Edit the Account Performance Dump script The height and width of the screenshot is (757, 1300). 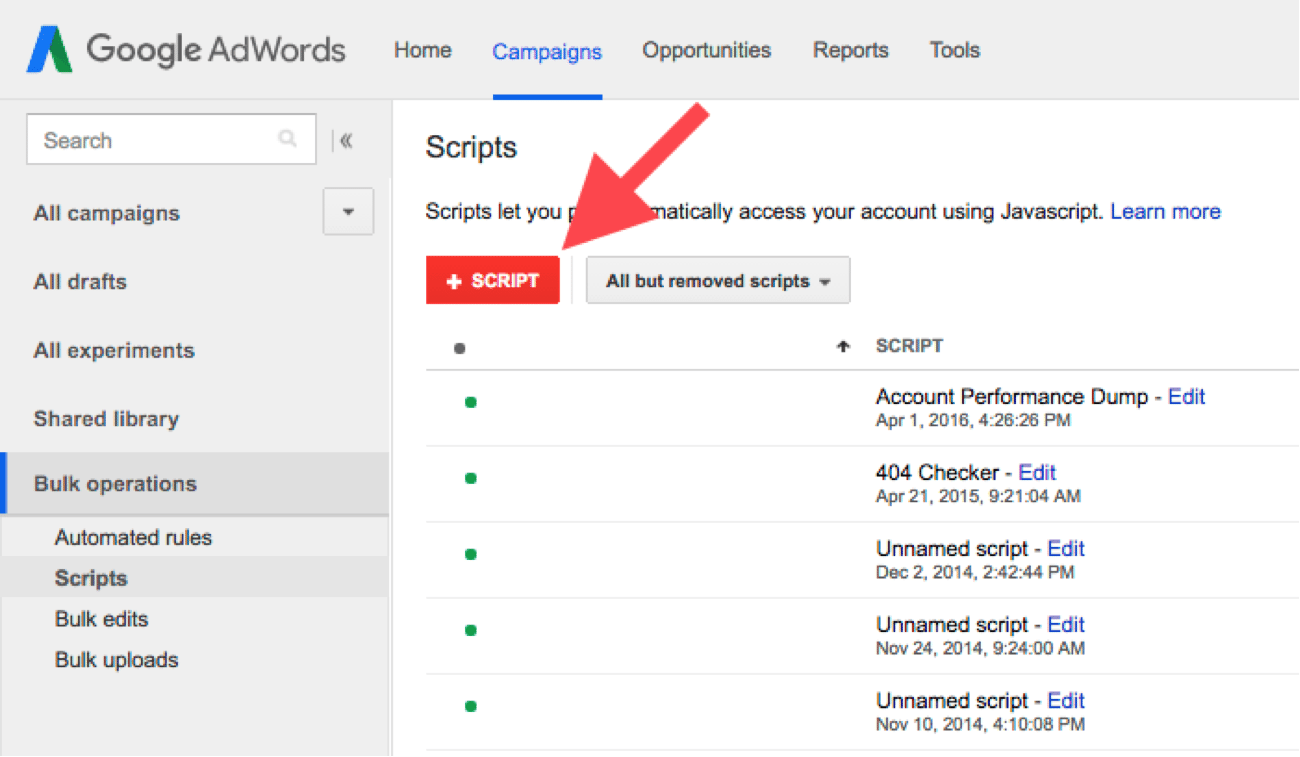click(1187, 397)
